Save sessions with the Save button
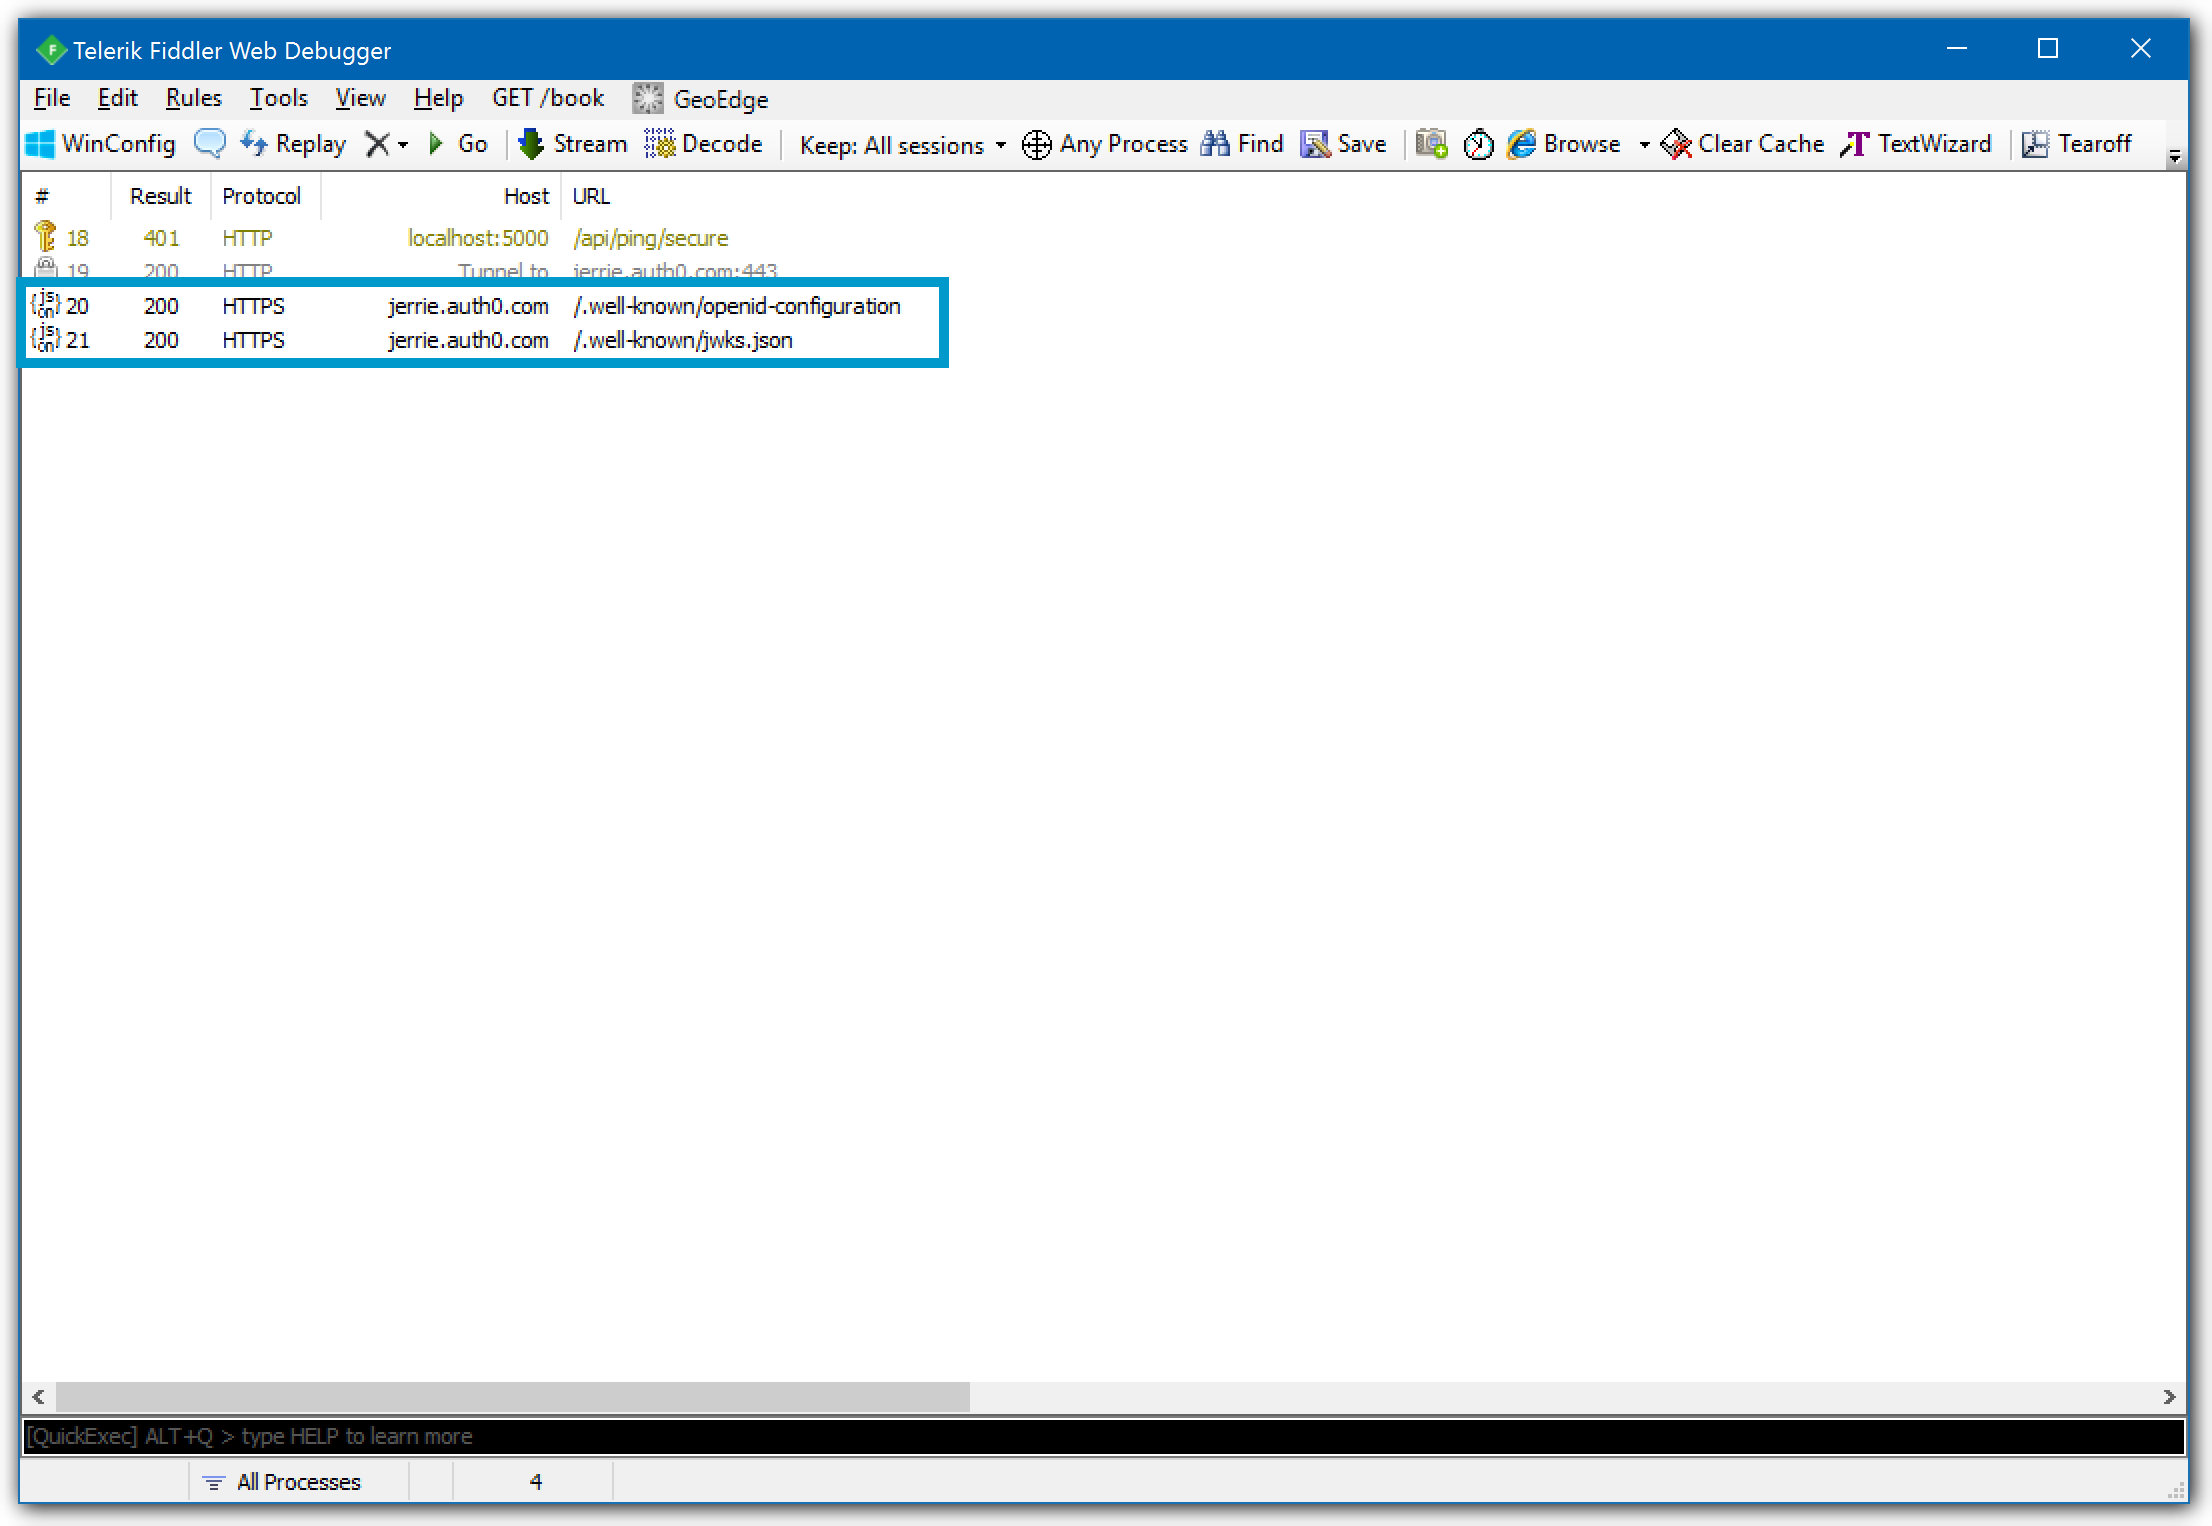 tap(1343, 144)
